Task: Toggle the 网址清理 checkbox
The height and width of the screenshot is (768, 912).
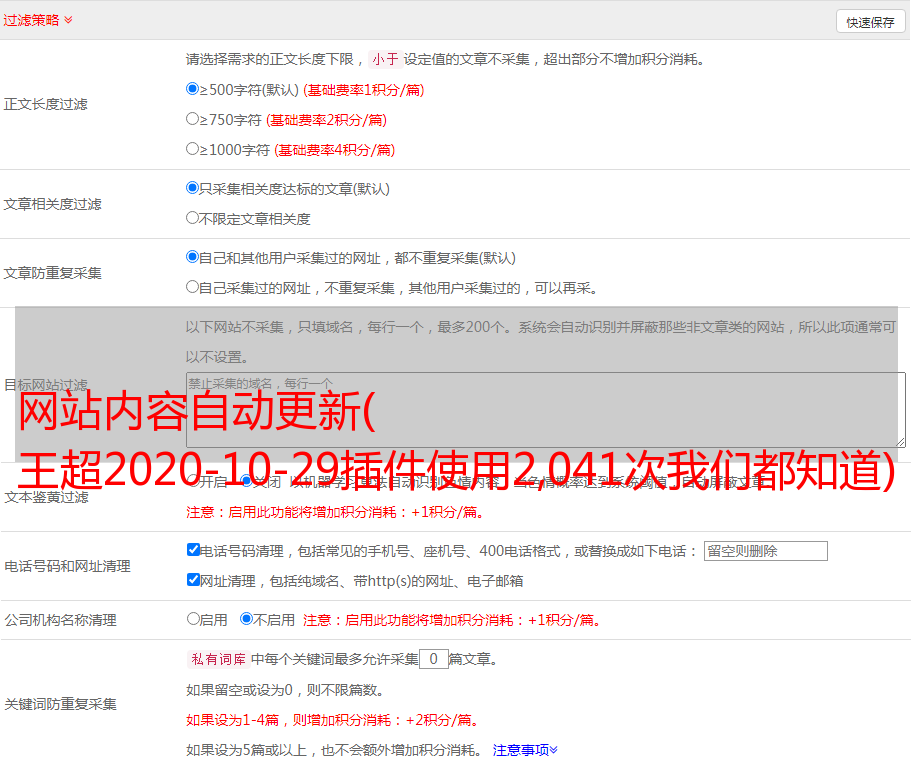Action: [x=193, y=580]
